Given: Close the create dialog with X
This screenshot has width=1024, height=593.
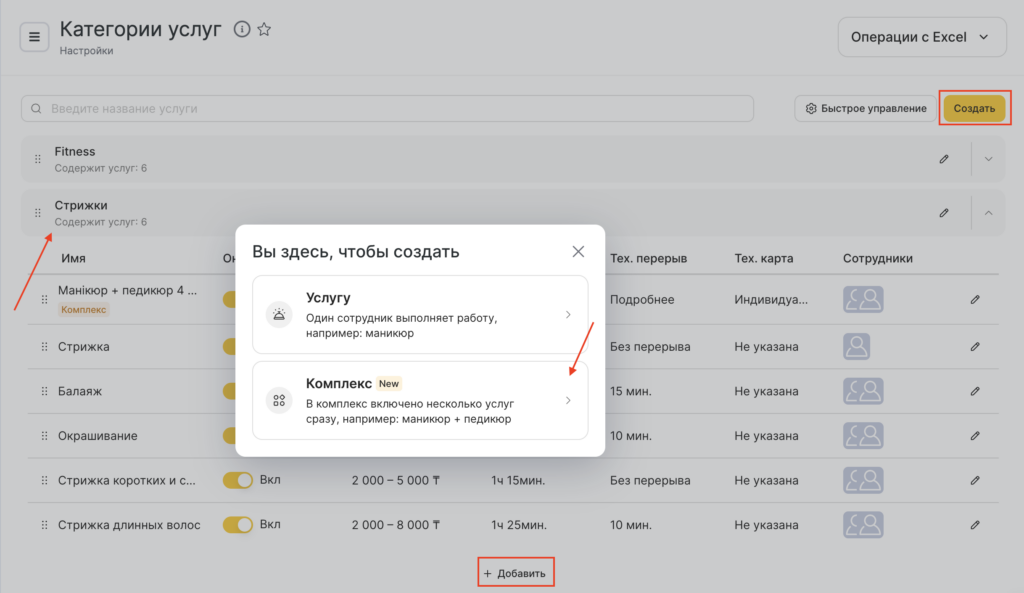Looking at the screenshot, I should [578, 252].
